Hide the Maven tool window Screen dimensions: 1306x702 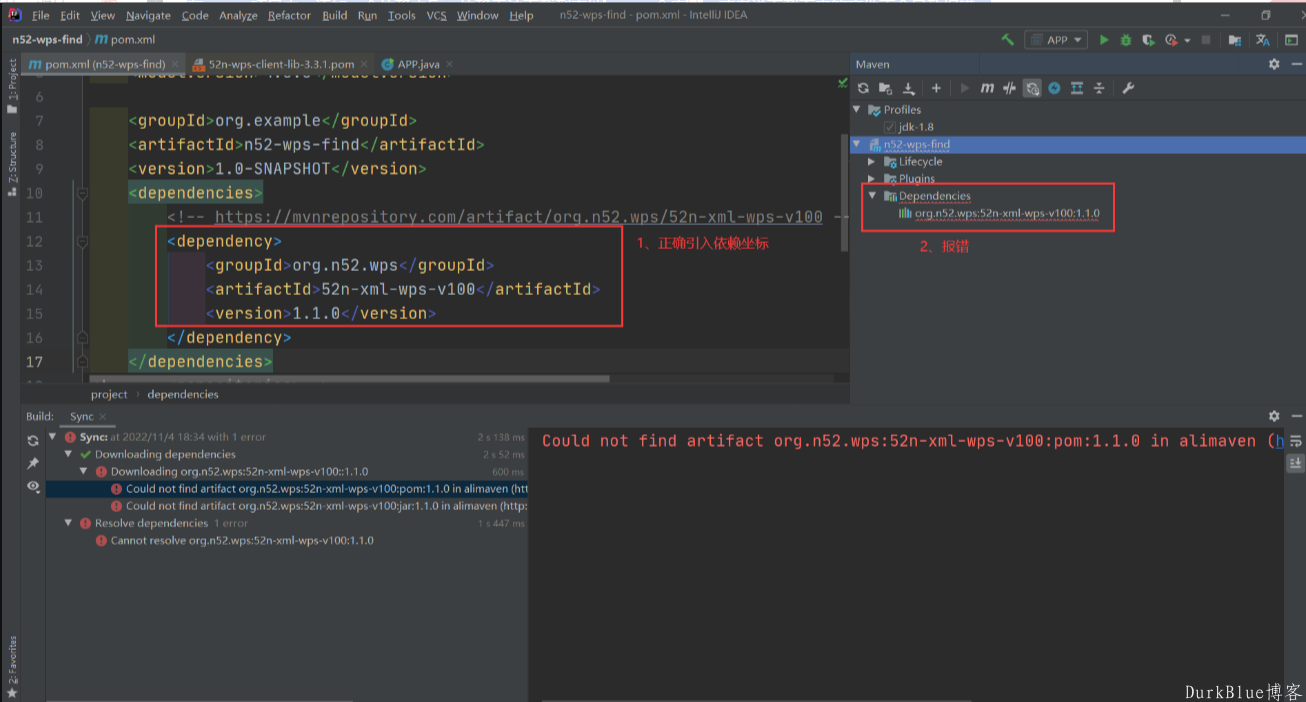1296,64
